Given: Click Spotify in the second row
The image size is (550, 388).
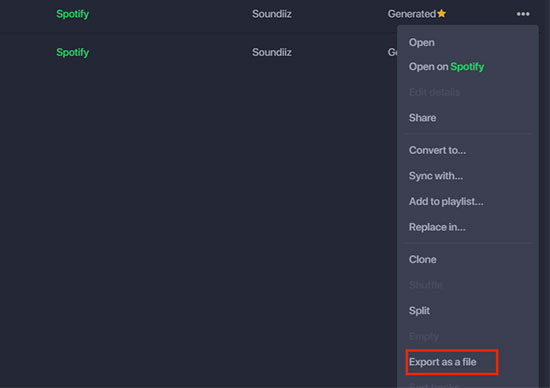Looking at the screenshot, I should pyautogui.click(x=73, y=52).
